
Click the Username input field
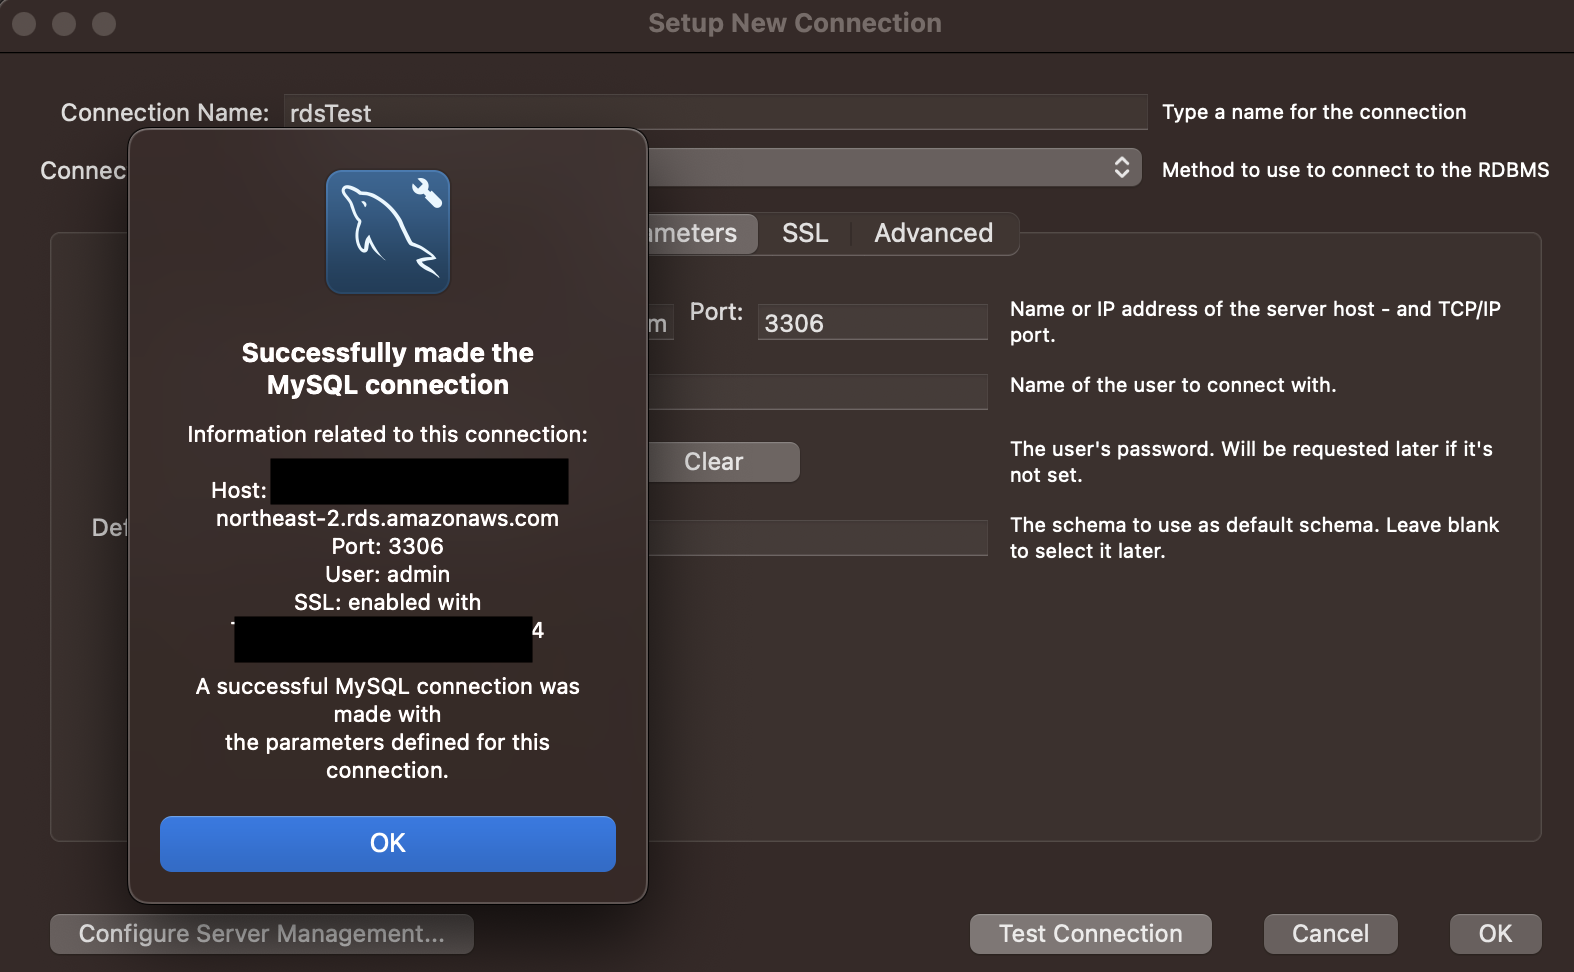(818, 392)
